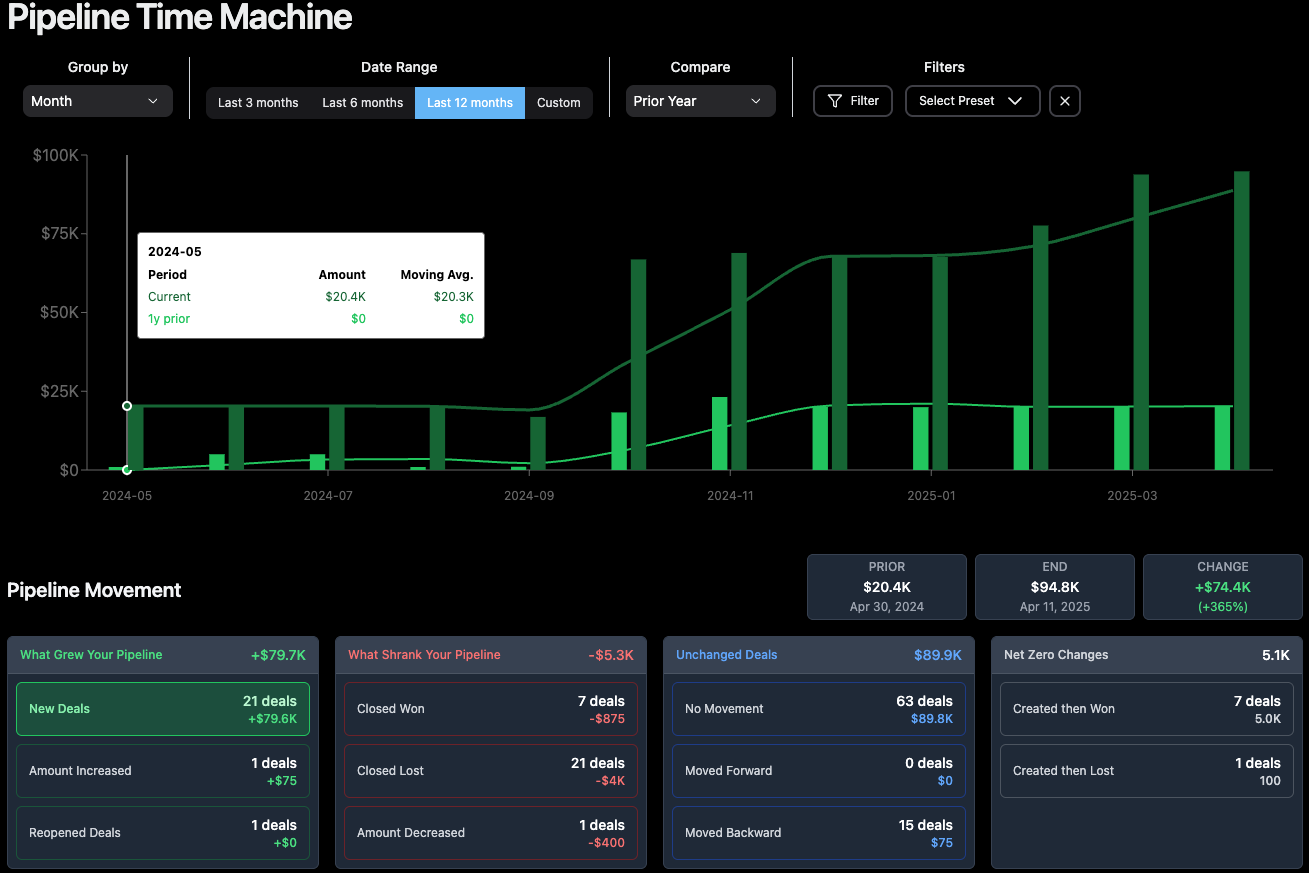Click the highlighted 2024-05 chart point marker

[x=127, y=406]
